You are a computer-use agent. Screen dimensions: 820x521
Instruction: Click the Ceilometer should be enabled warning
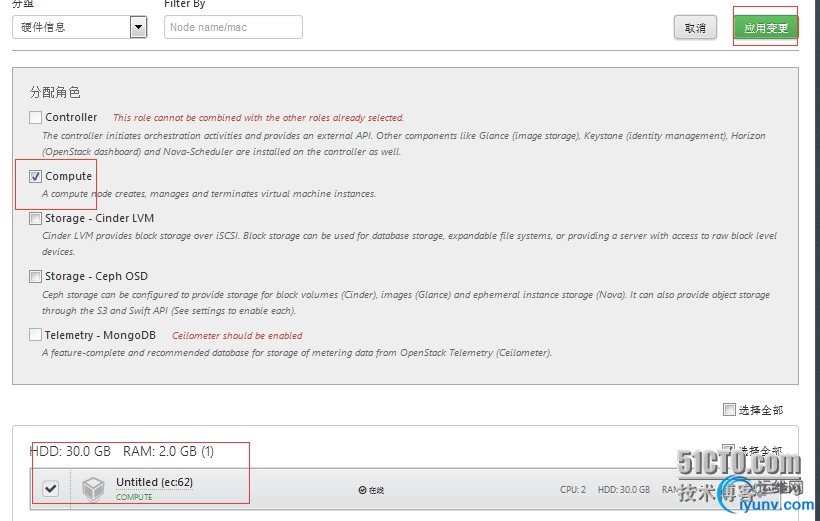(237, 335)
